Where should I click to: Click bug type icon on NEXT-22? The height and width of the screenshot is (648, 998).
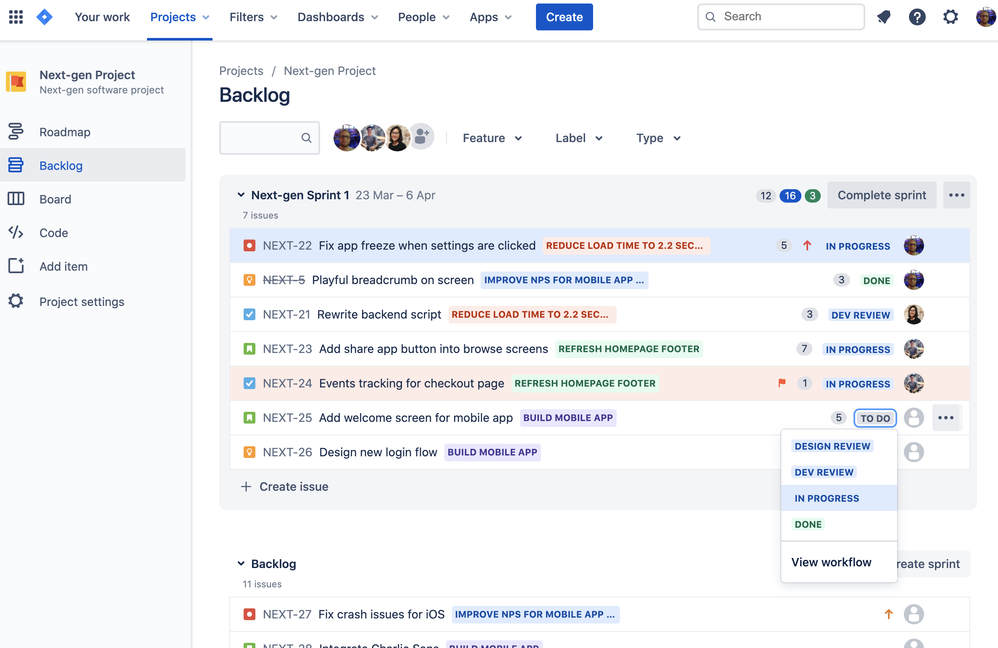tap(250, 246)
